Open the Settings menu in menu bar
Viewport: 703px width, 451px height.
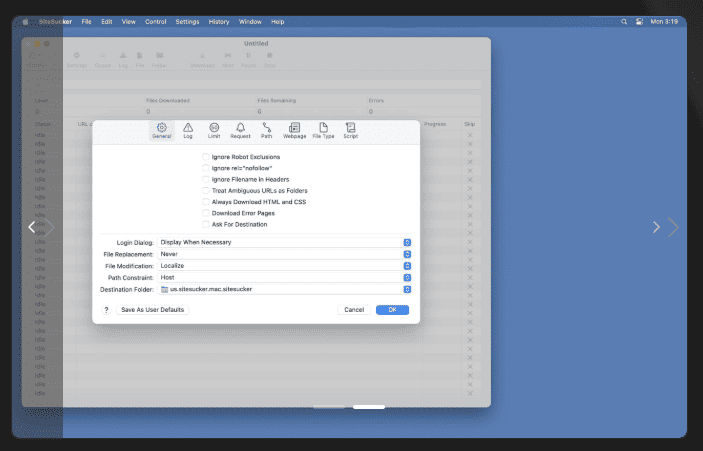pos(187,22)
